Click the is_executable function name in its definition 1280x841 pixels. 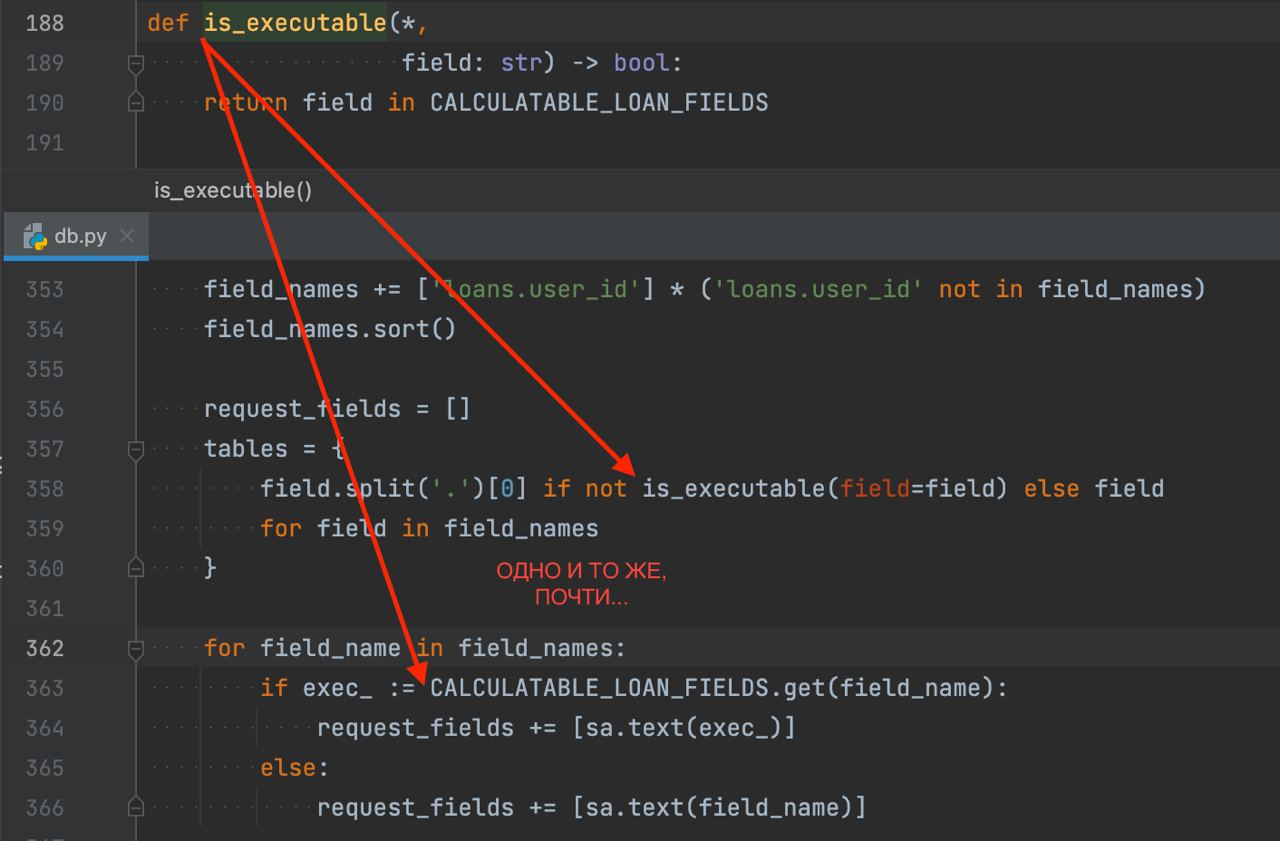click(295, 23)
